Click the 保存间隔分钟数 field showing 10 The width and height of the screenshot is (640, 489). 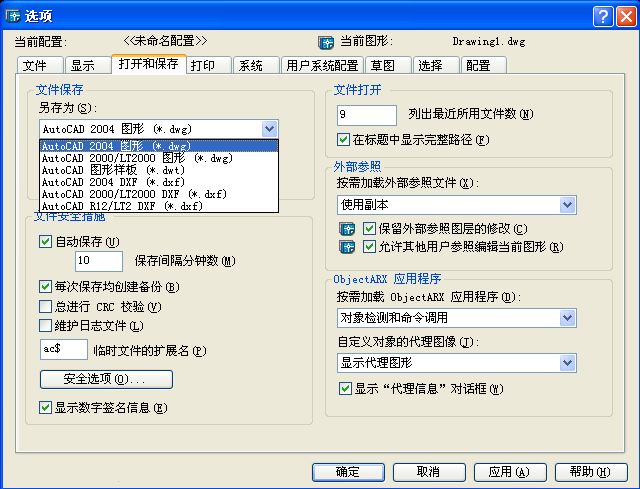coord(98,261)
